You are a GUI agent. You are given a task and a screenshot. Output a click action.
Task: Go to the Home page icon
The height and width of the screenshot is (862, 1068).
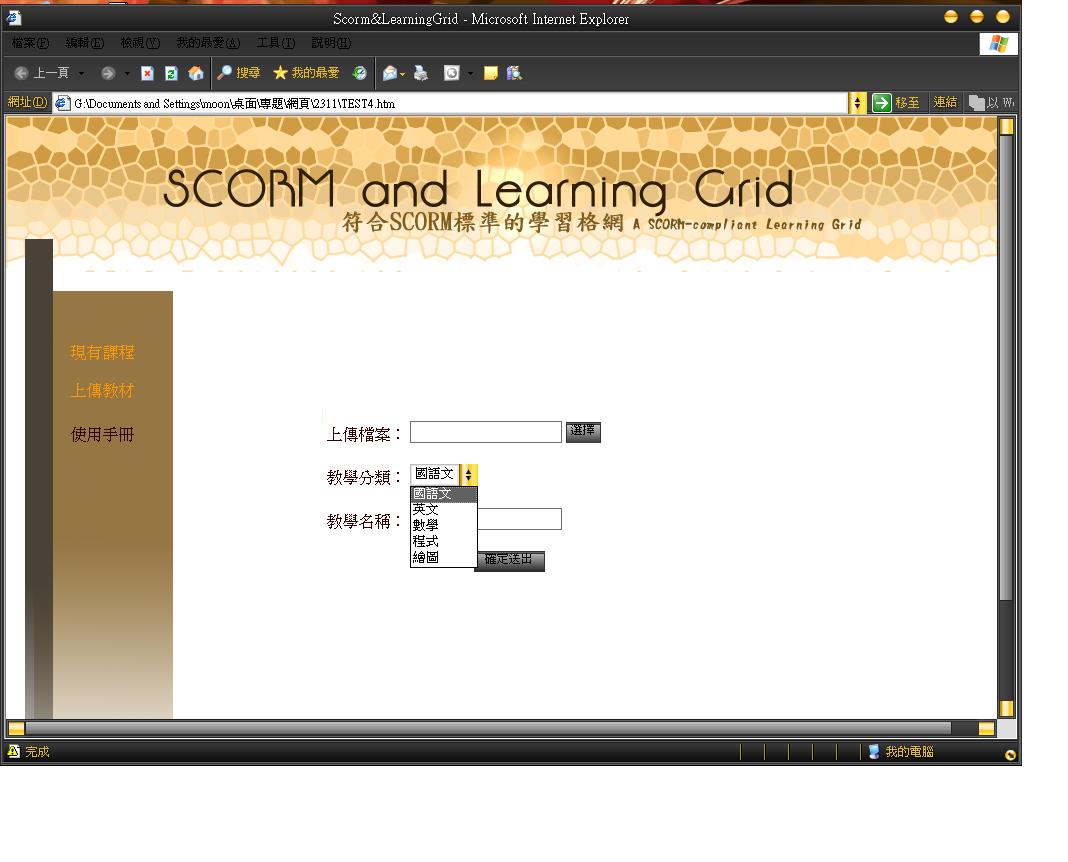click(x=195, y=73)
